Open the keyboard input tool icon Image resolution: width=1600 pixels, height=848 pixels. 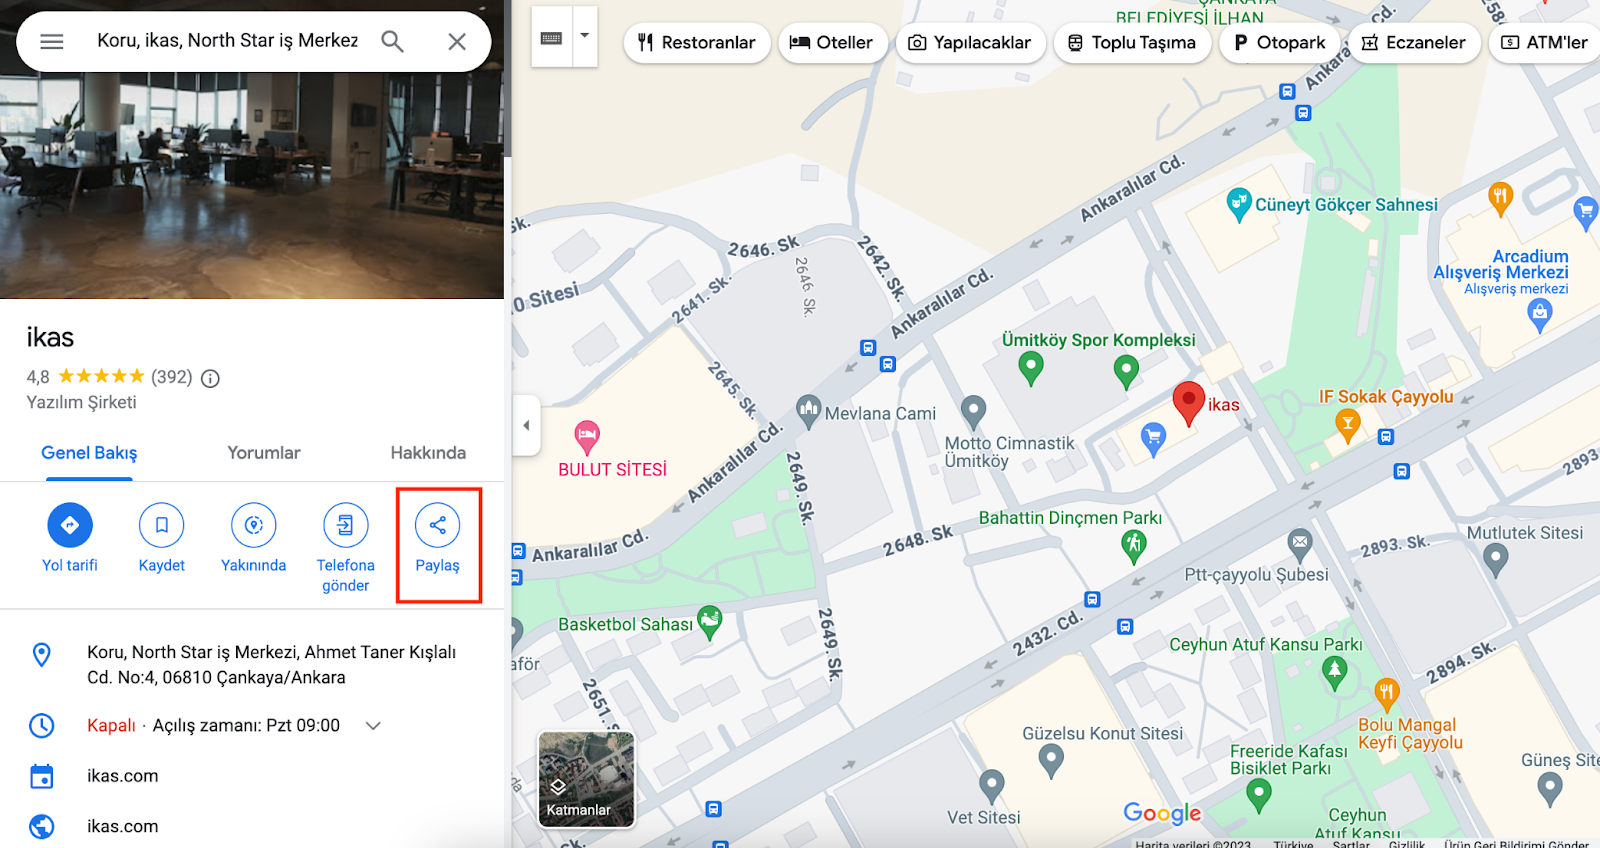pyautogui.click(x=551, y=38)
